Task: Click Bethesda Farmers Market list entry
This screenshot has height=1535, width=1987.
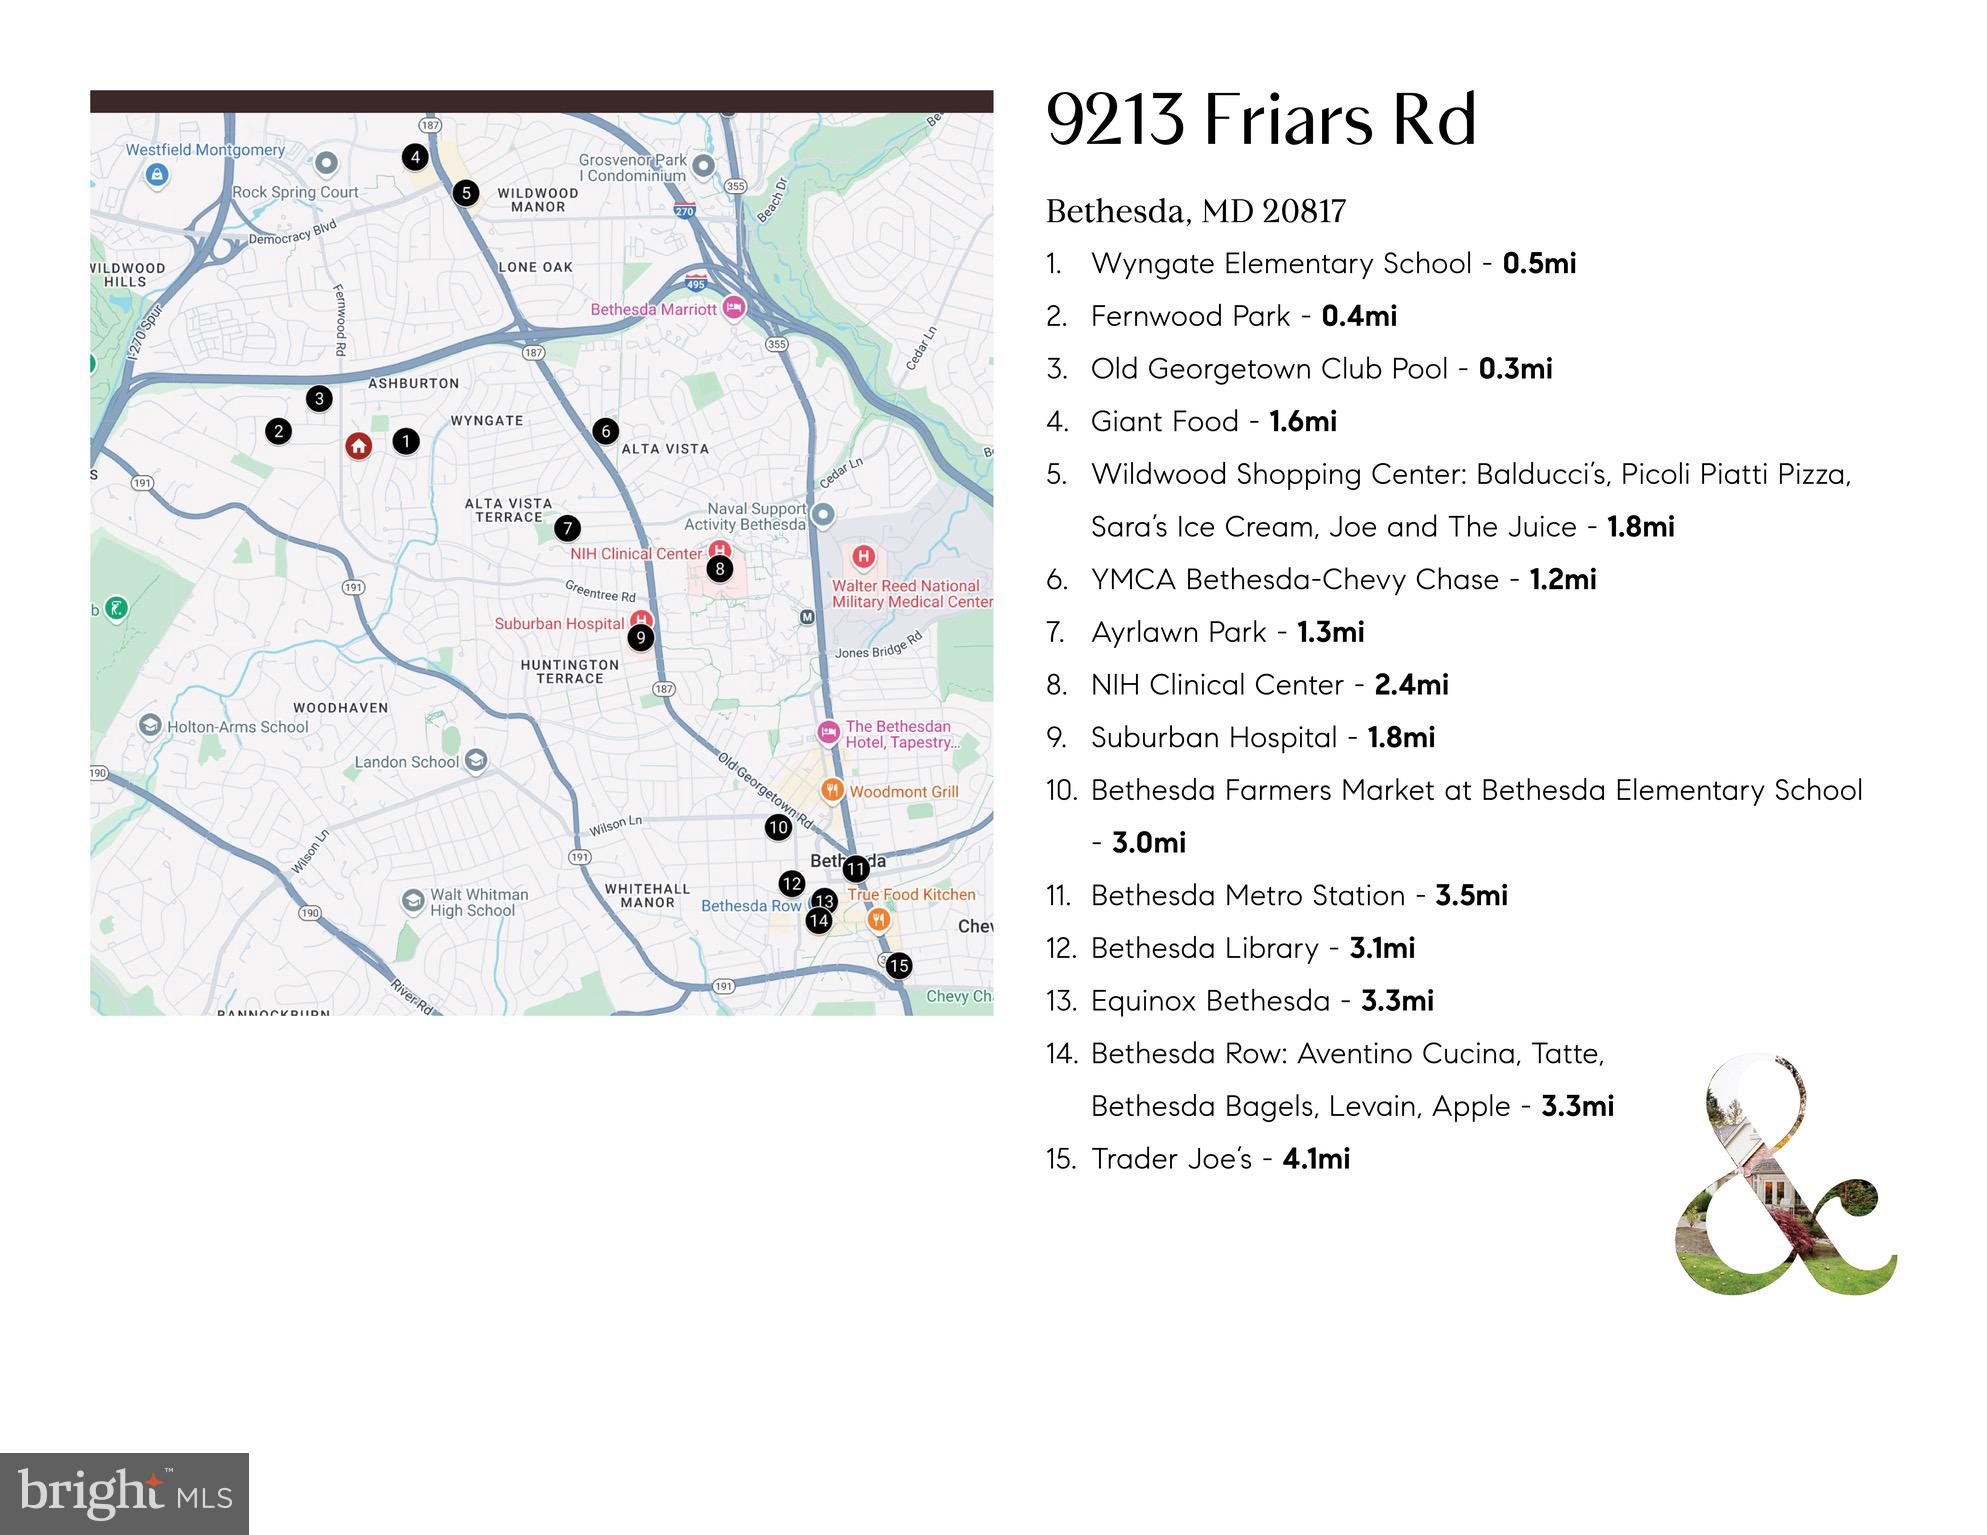Action: point(1454,816)
